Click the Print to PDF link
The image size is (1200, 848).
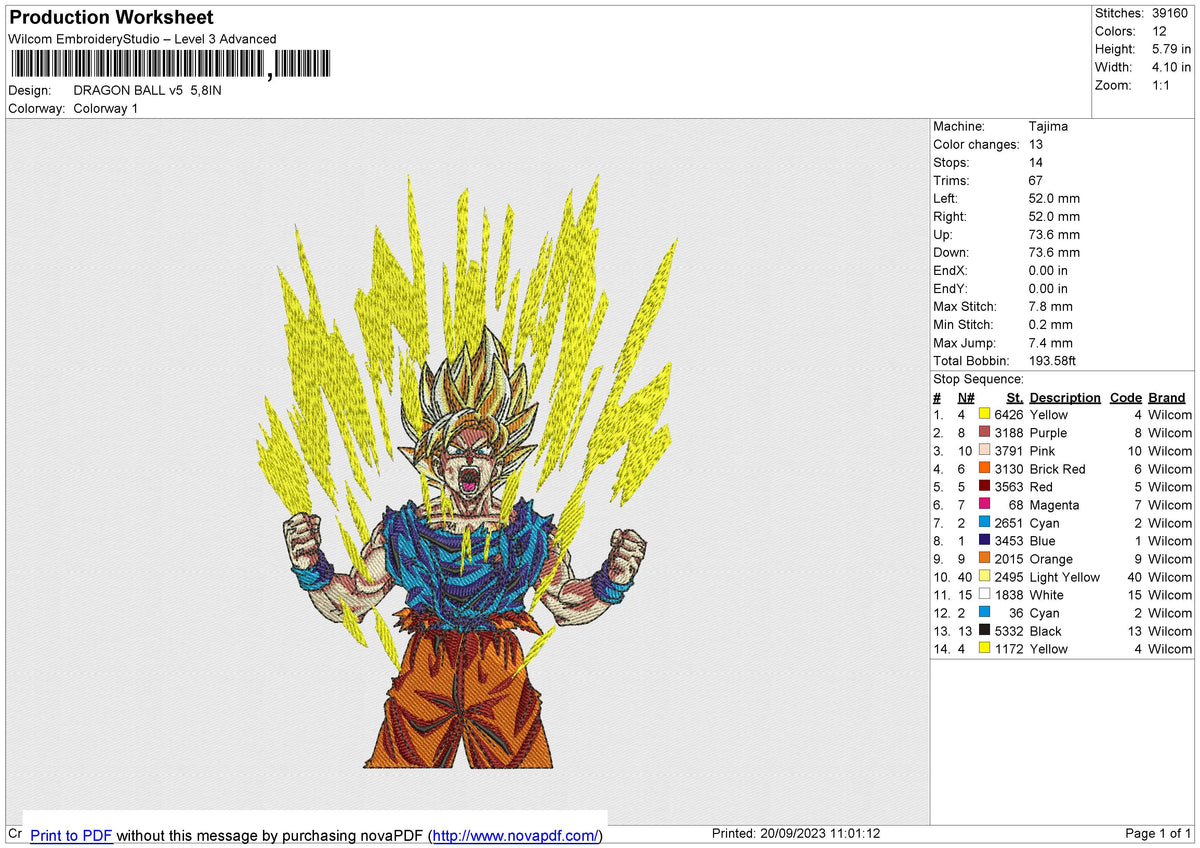point(71,835)
